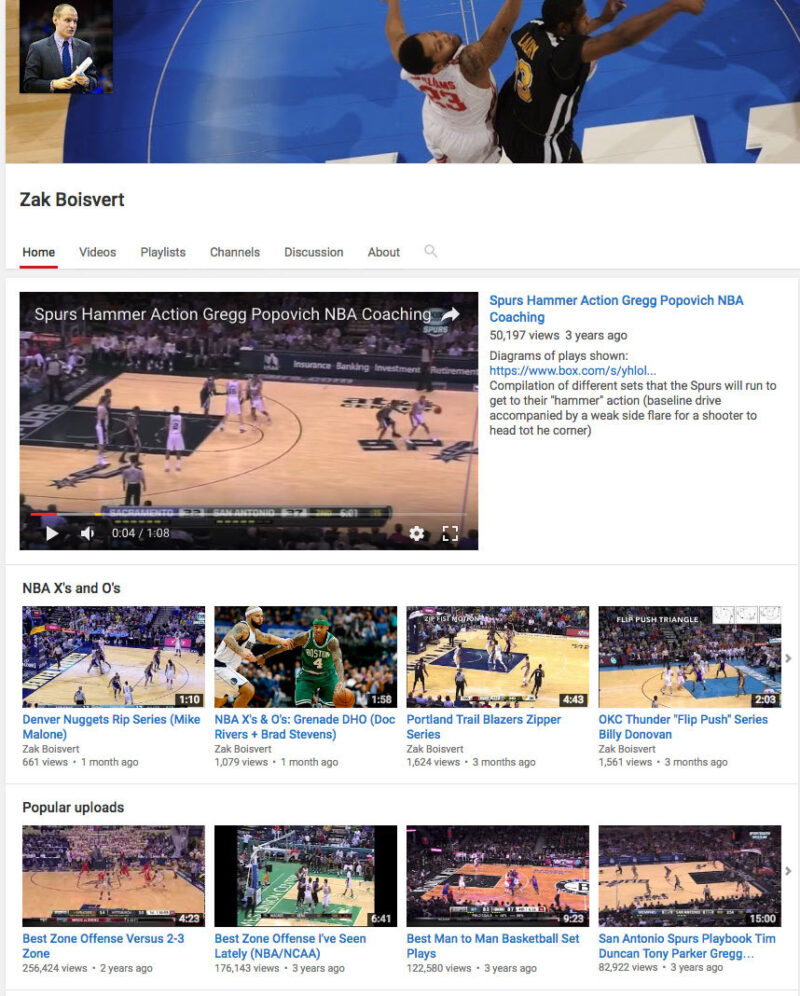Click "122,580 views" text
This screenshot has height=996, width=800.
point(439,968)
